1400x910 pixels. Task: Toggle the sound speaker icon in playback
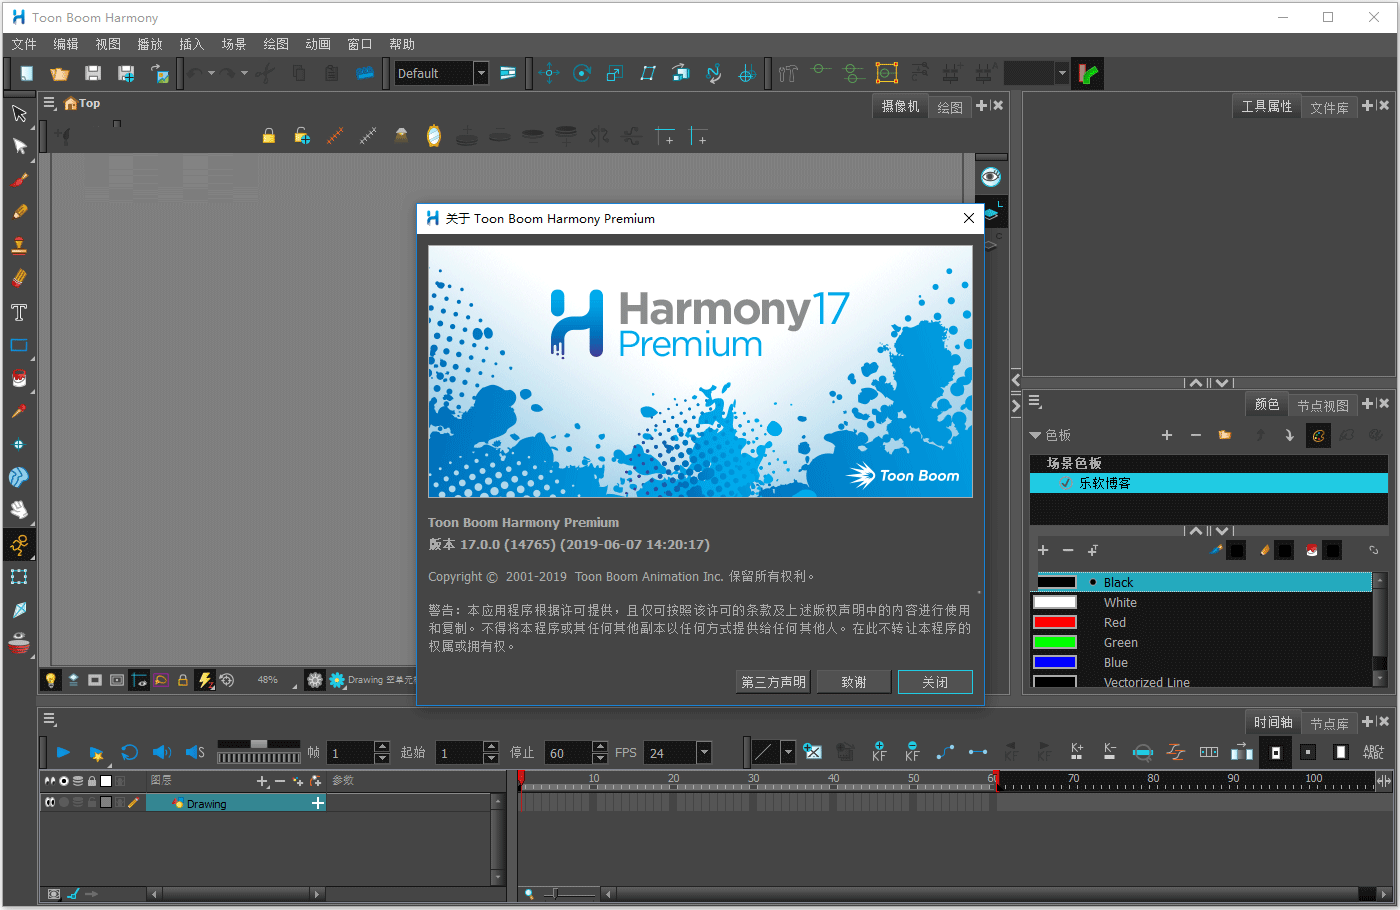161,752
